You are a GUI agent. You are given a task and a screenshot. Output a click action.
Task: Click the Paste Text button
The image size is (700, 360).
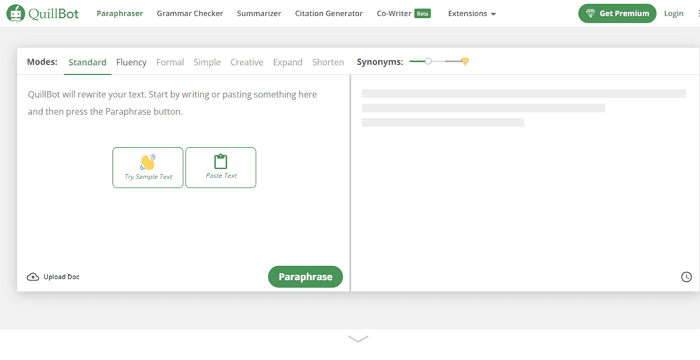[x=221, y=167]
